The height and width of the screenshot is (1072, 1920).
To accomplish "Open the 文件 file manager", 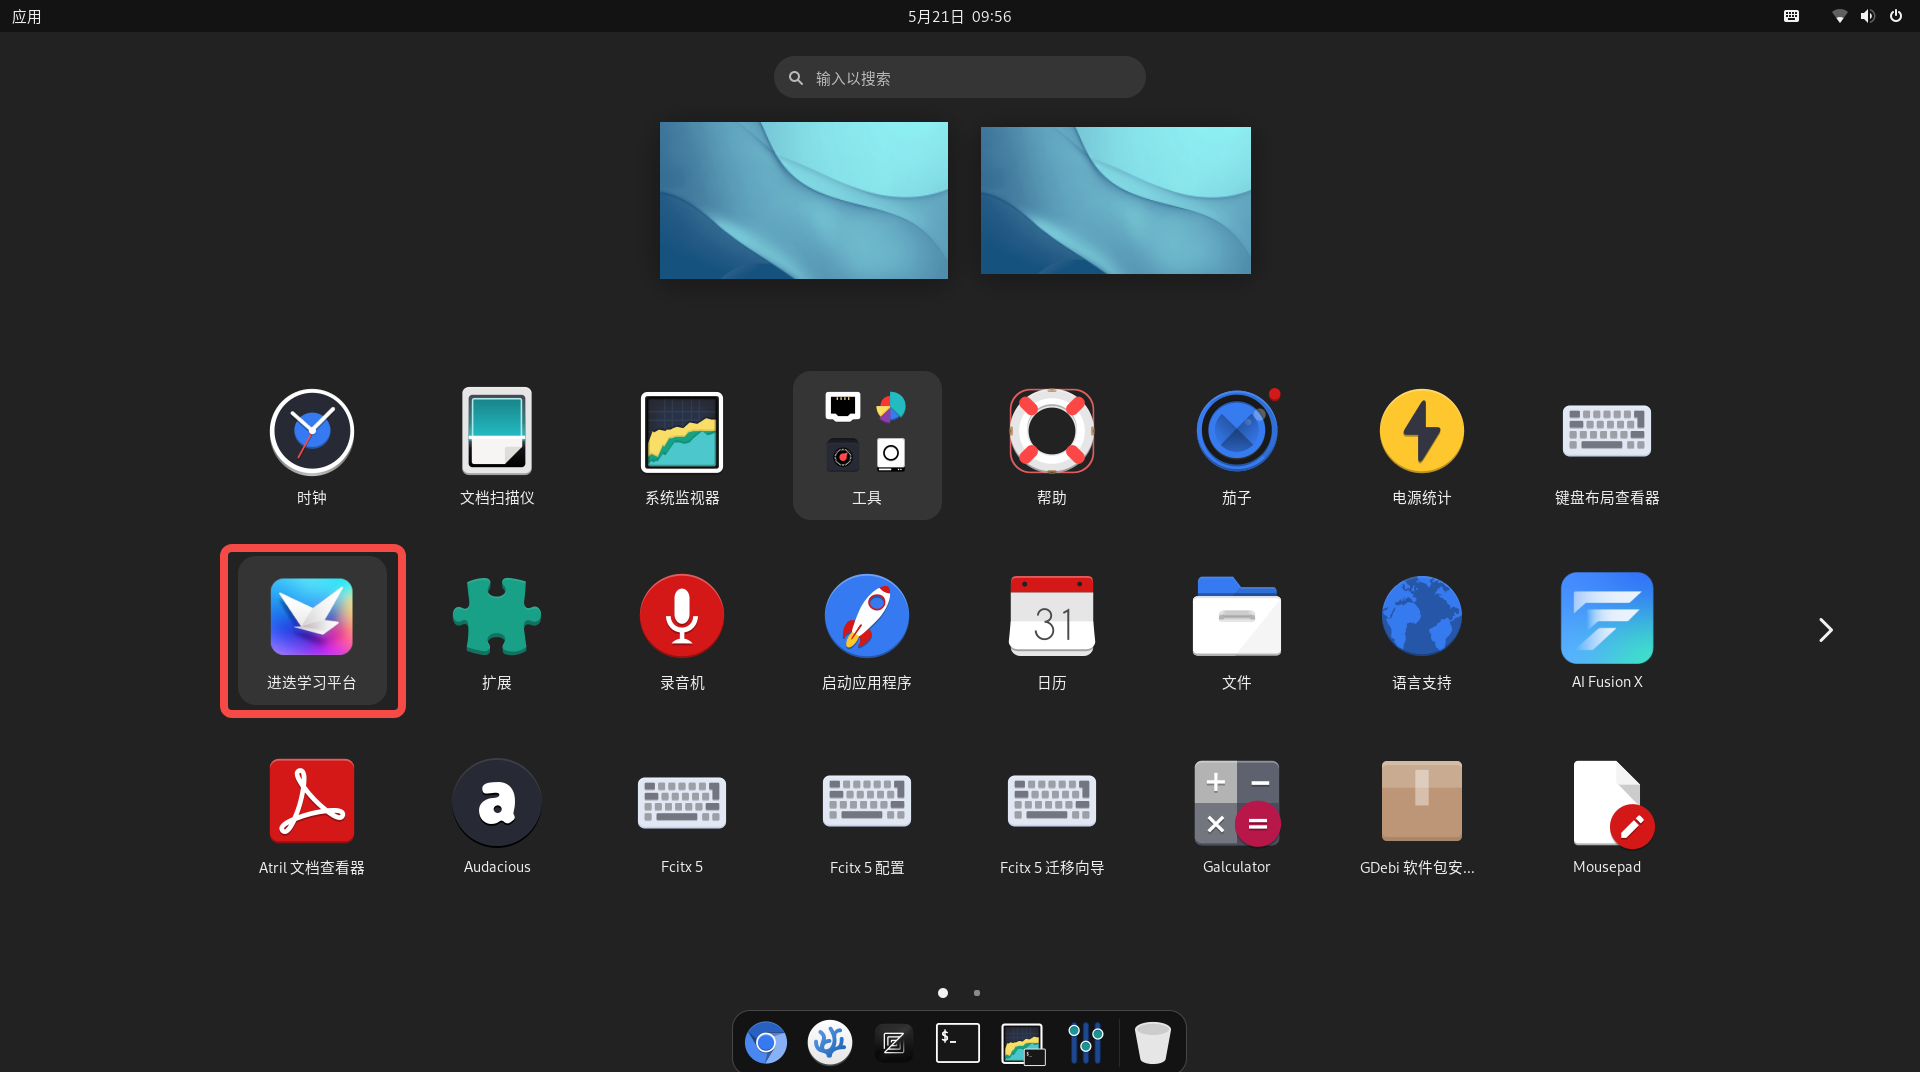I will [x=1237, y=631].
